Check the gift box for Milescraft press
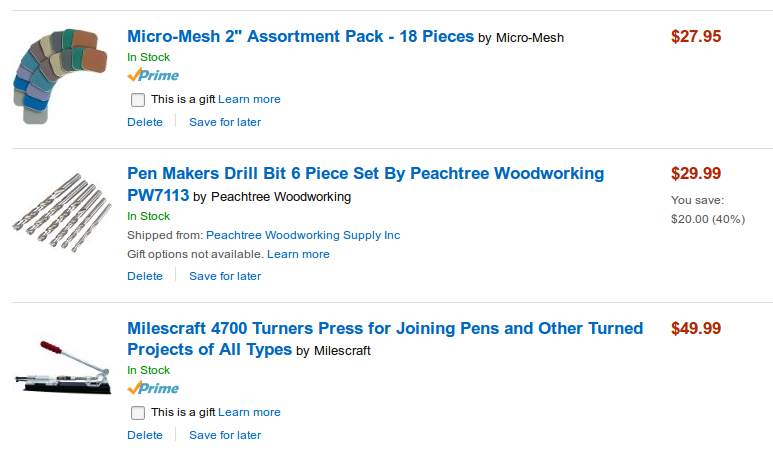Screen dimensions: 773x455 (138, 413)
